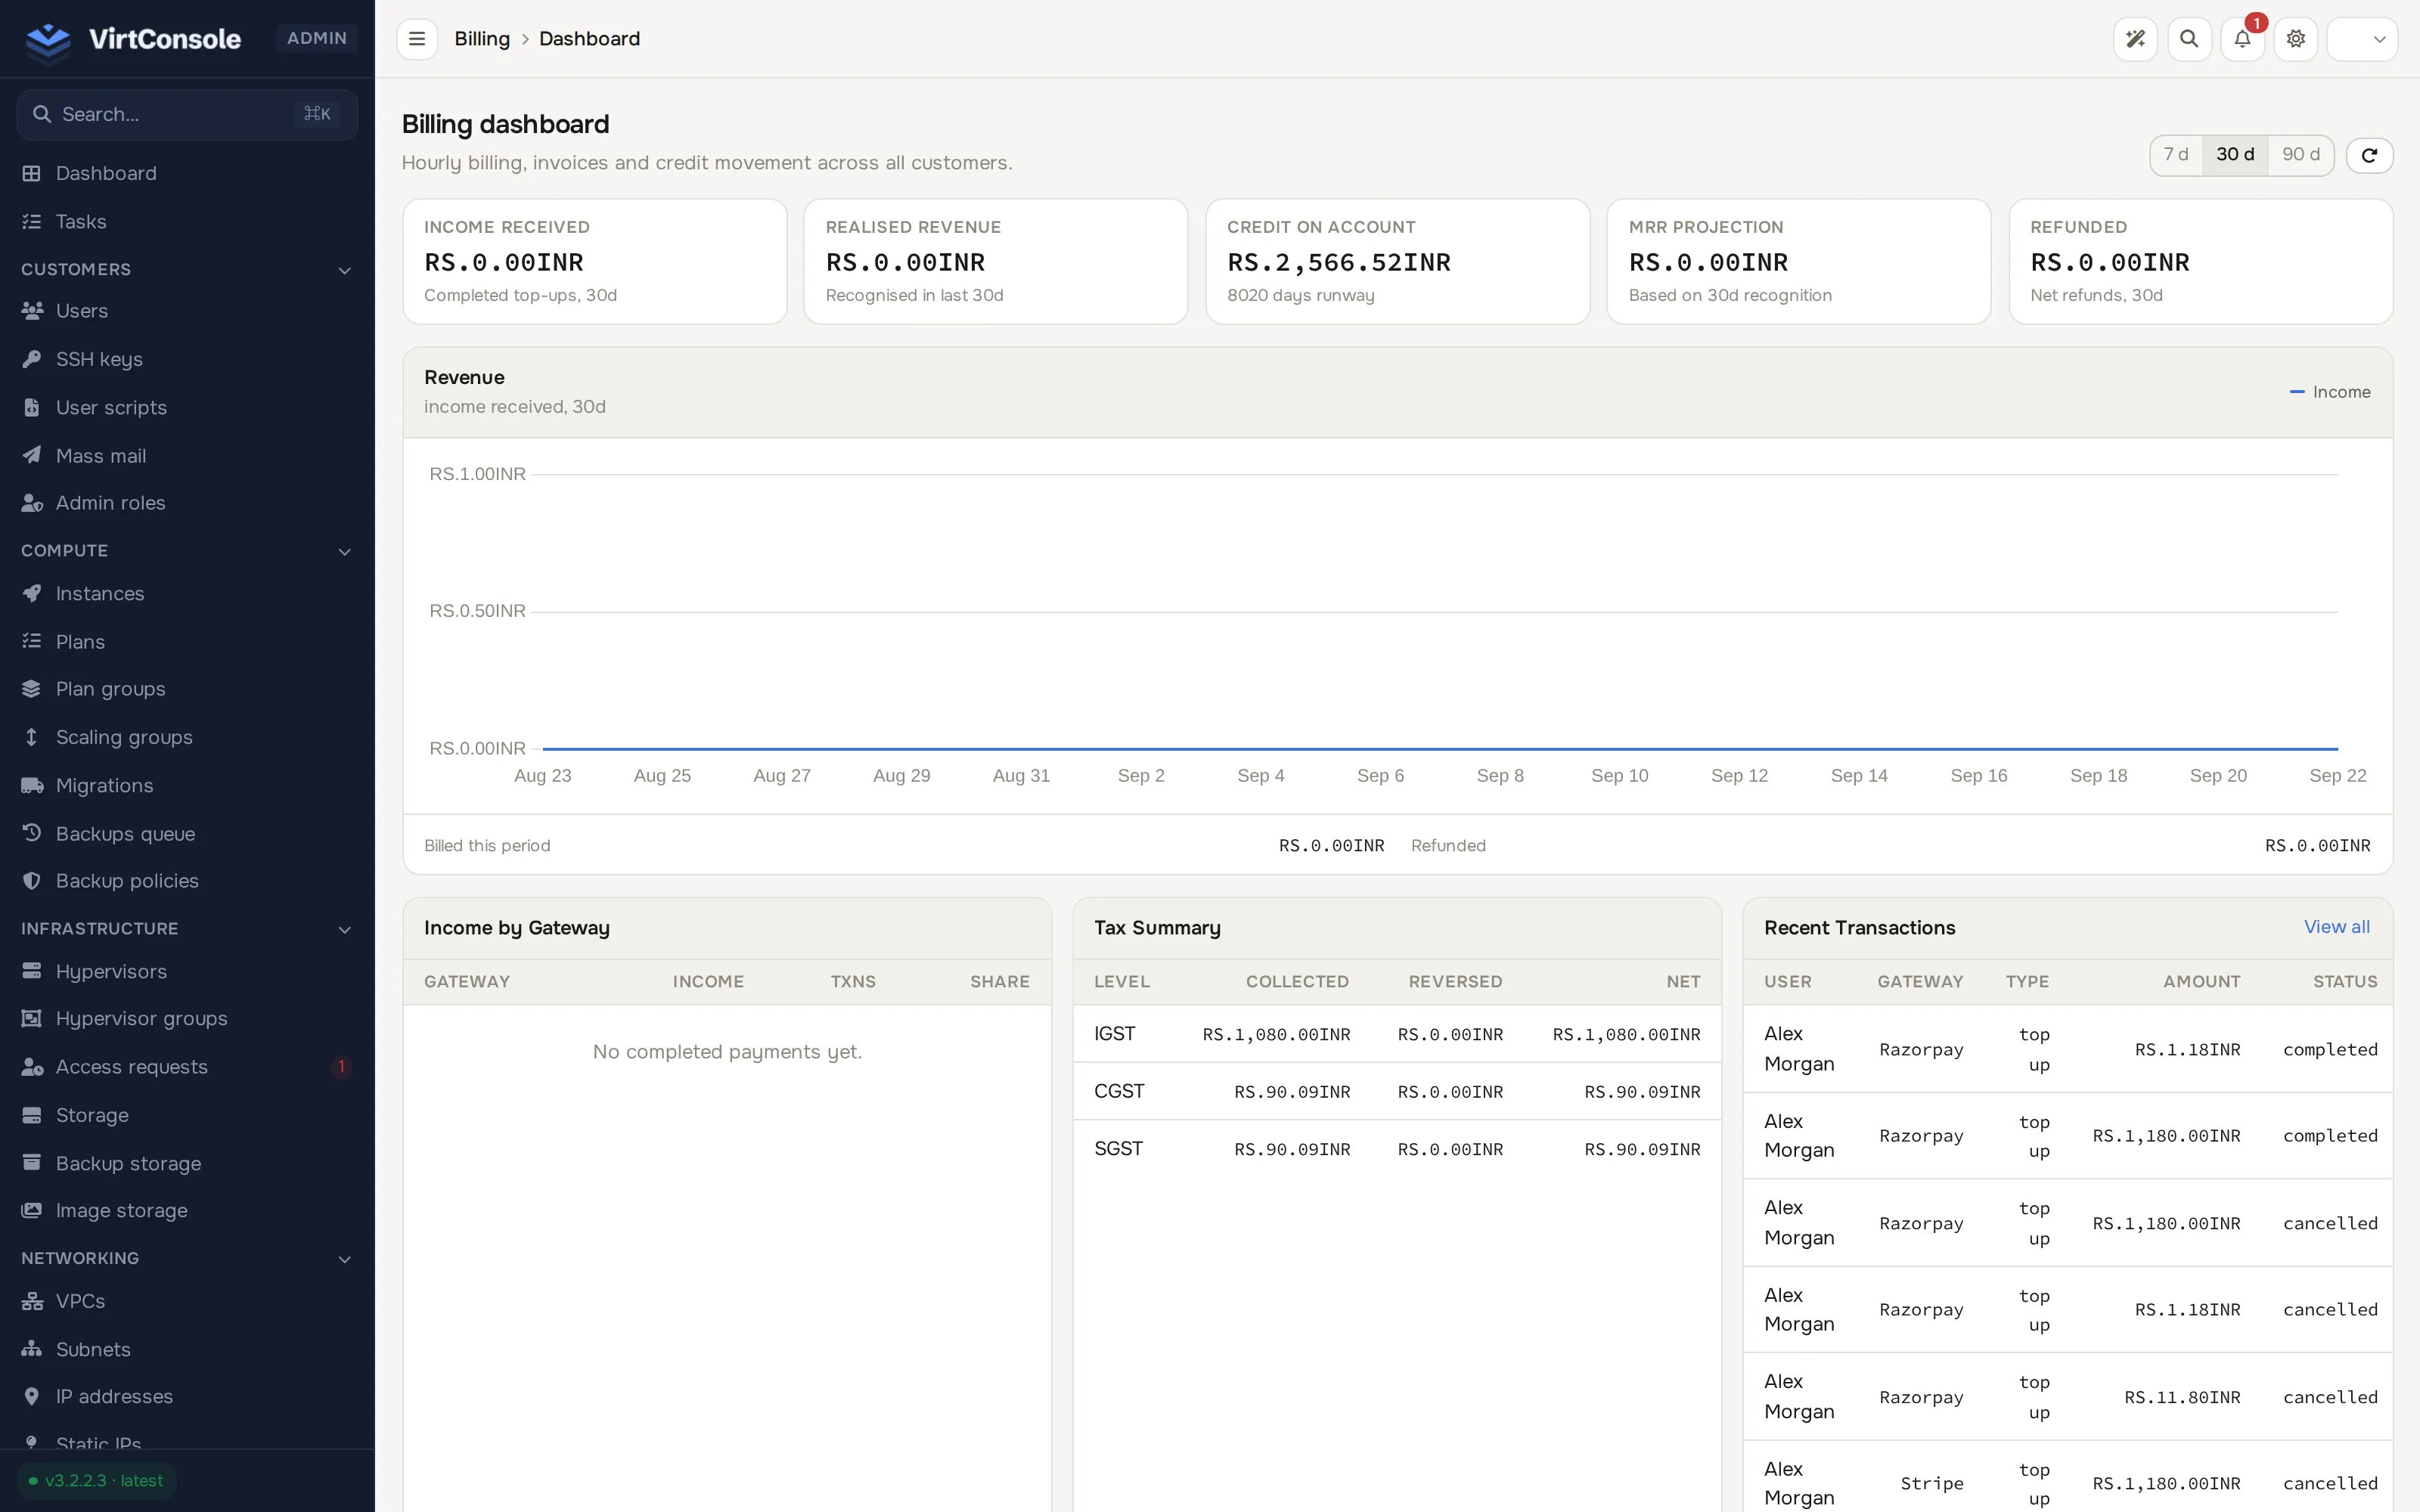Click the magic wand icon in top bar

click(x=2135, y=39)
